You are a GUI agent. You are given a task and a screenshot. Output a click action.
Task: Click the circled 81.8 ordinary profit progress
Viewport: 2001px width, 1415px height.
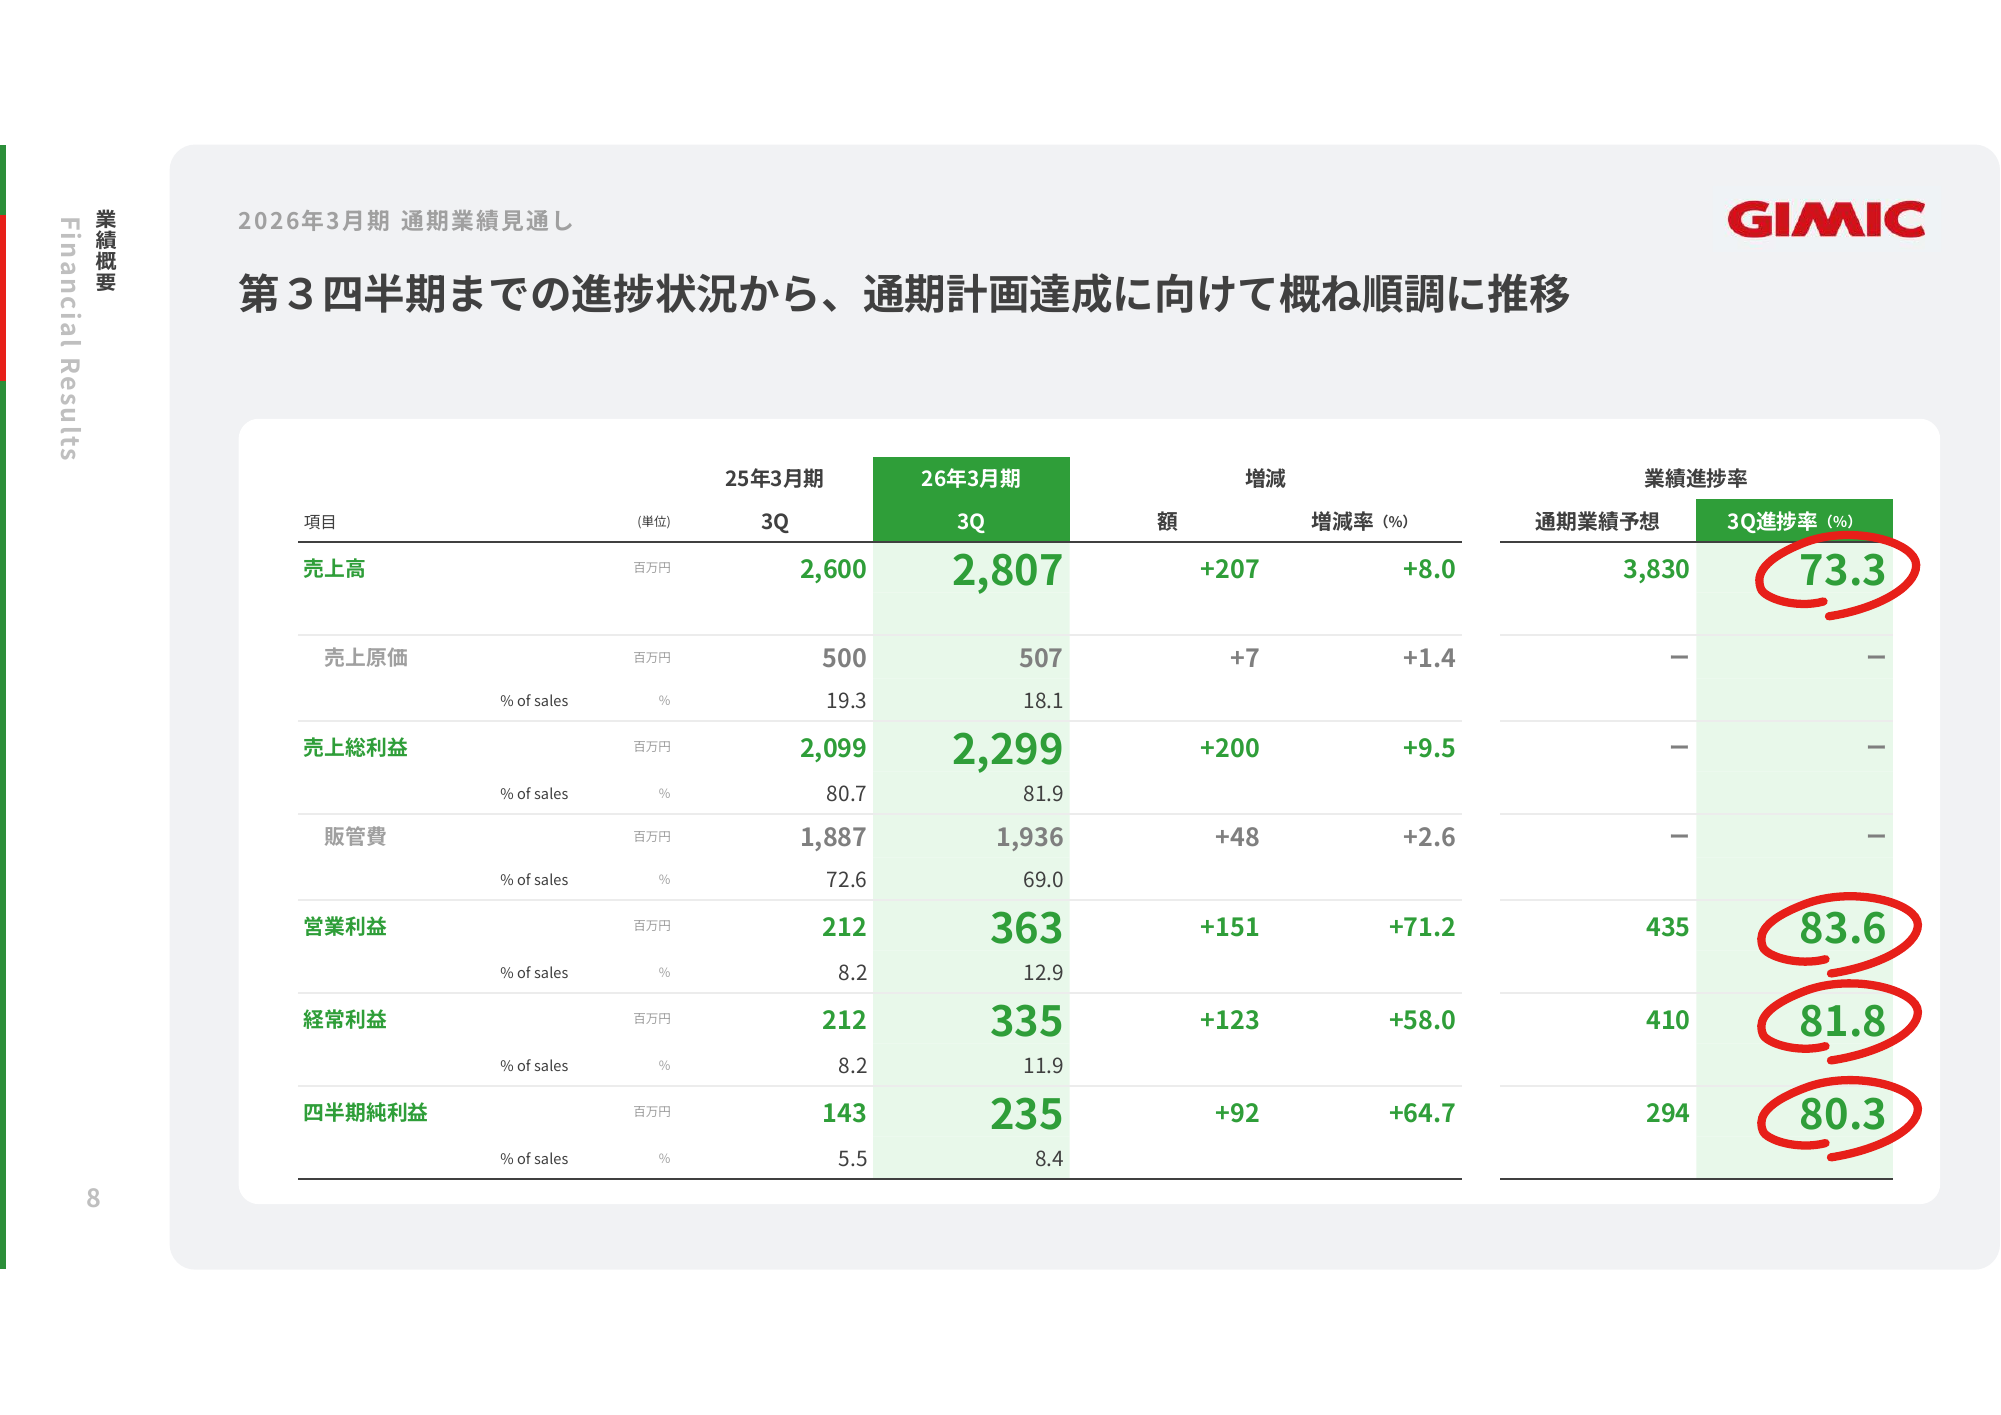coord(1841,1022)
